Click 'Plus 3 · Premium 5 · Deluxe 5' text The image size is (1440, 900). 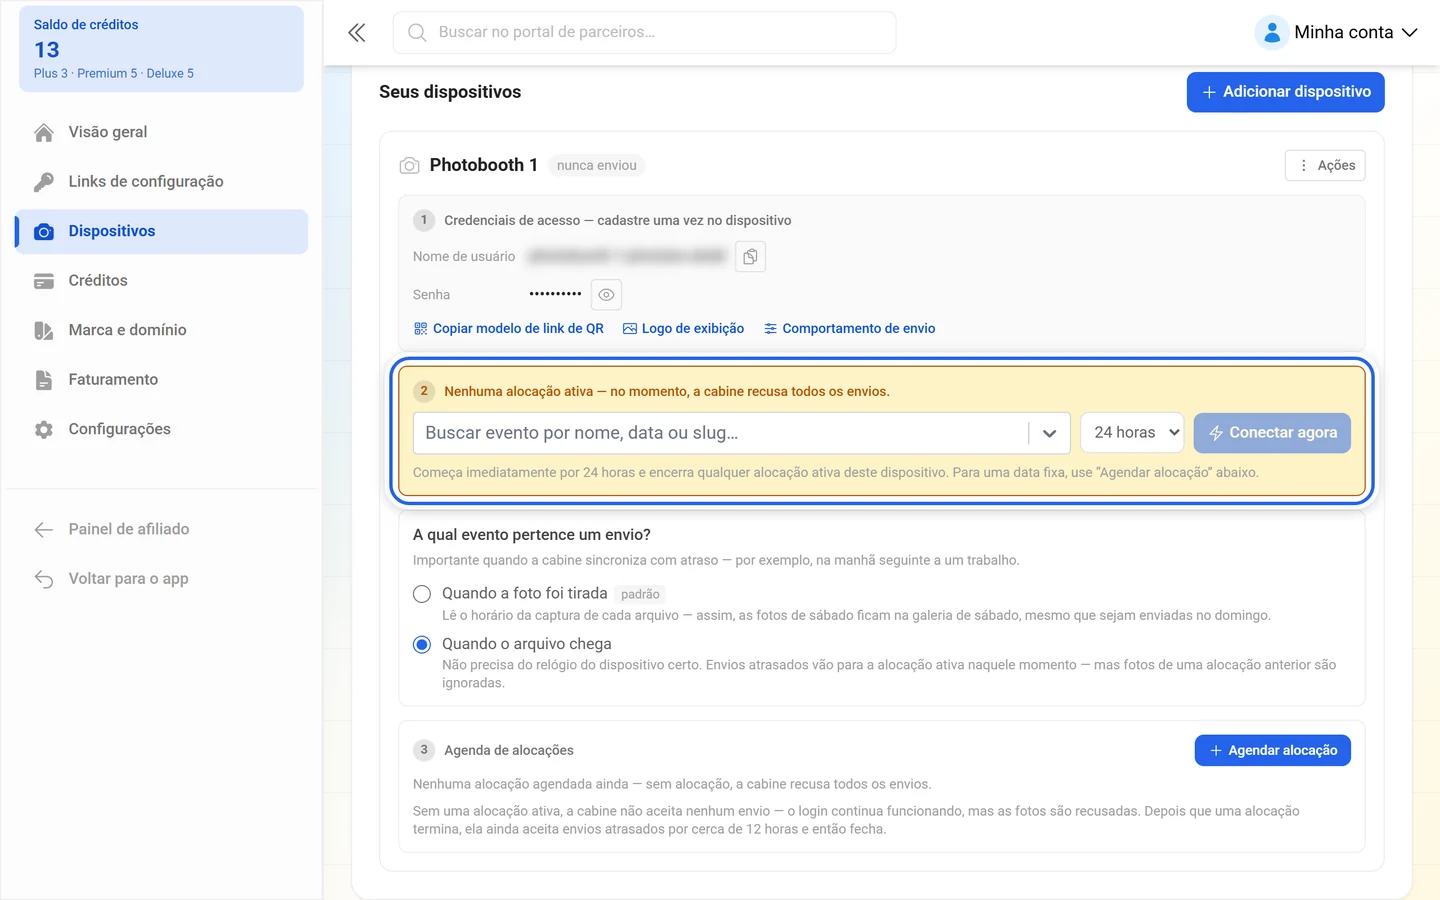[114, 74]
